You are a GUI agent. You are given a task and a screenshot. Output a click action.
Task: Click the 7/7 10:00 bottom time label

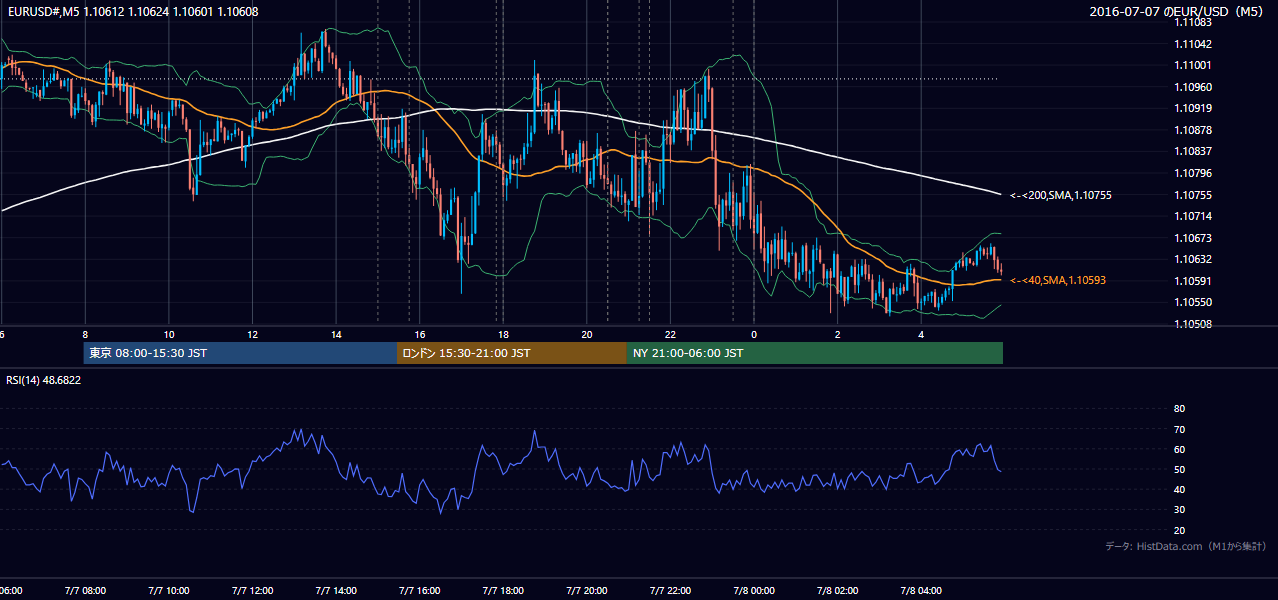[x=169, y=591]
